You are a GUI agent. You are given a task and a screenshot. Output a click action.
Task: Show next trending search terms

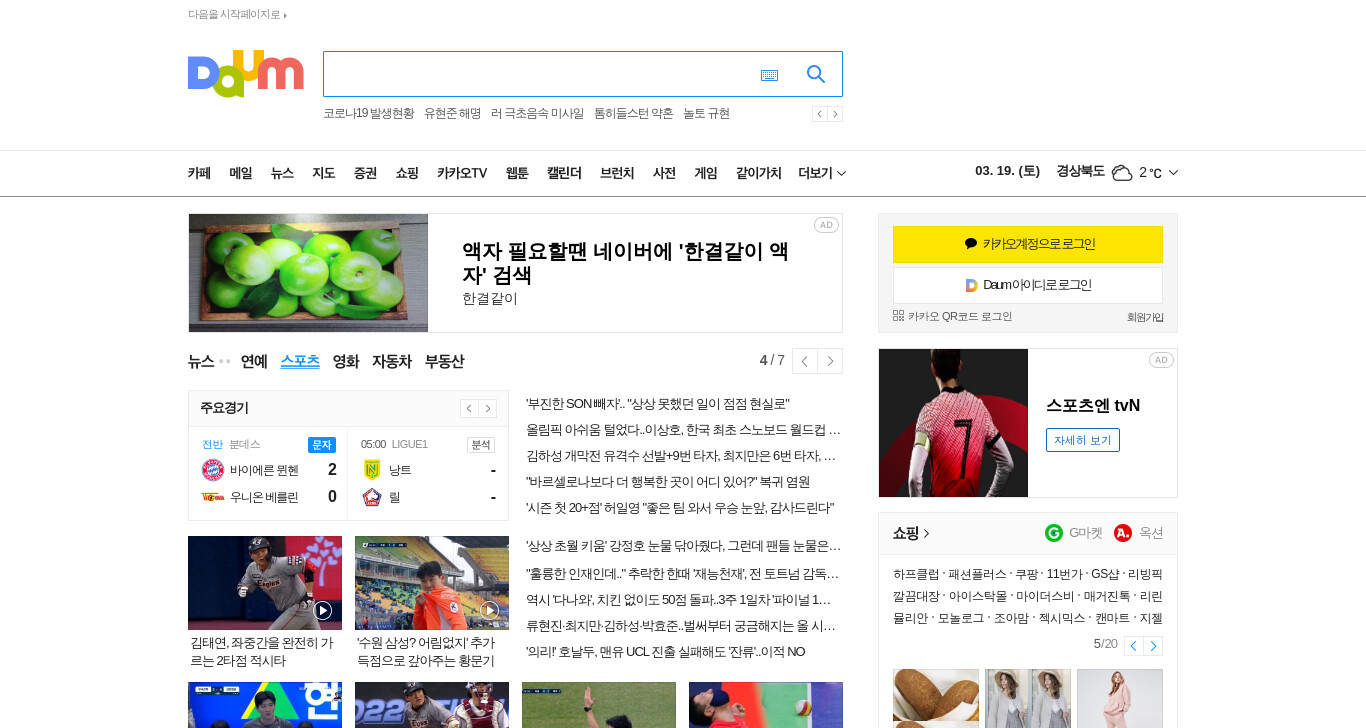835,114
